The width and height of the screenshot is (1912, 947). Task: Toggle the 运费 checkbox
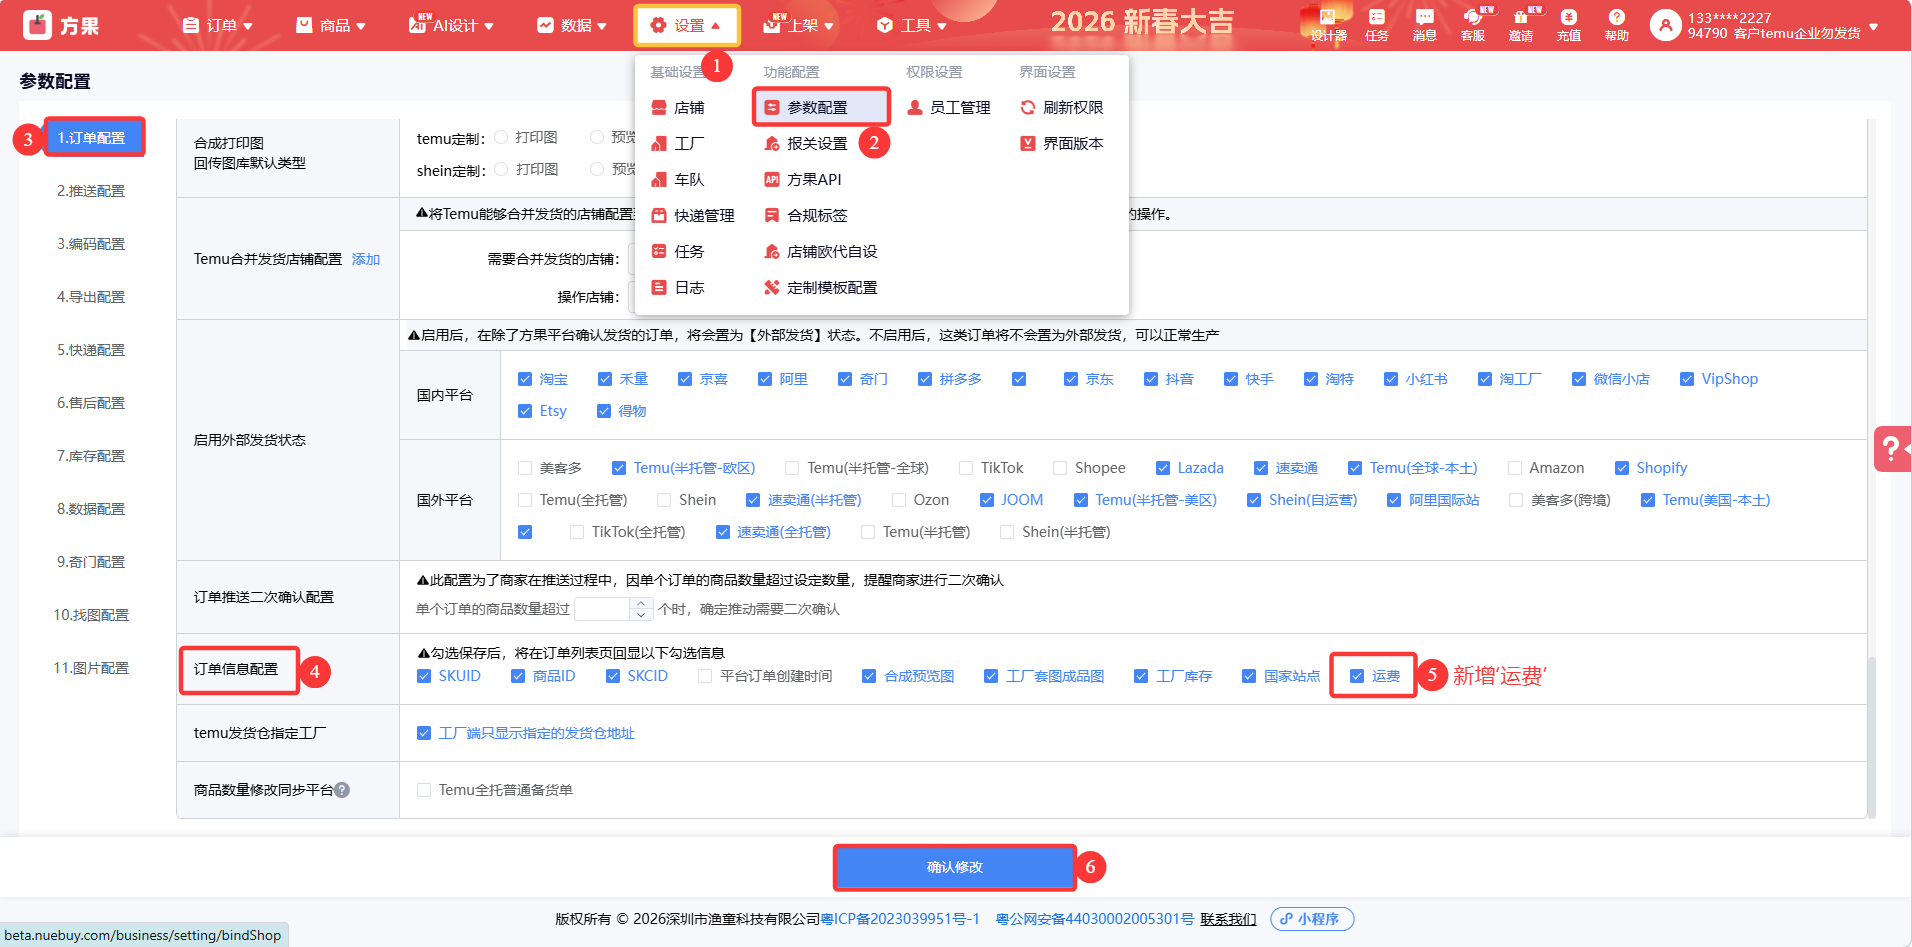click(x=1357, y=676)
